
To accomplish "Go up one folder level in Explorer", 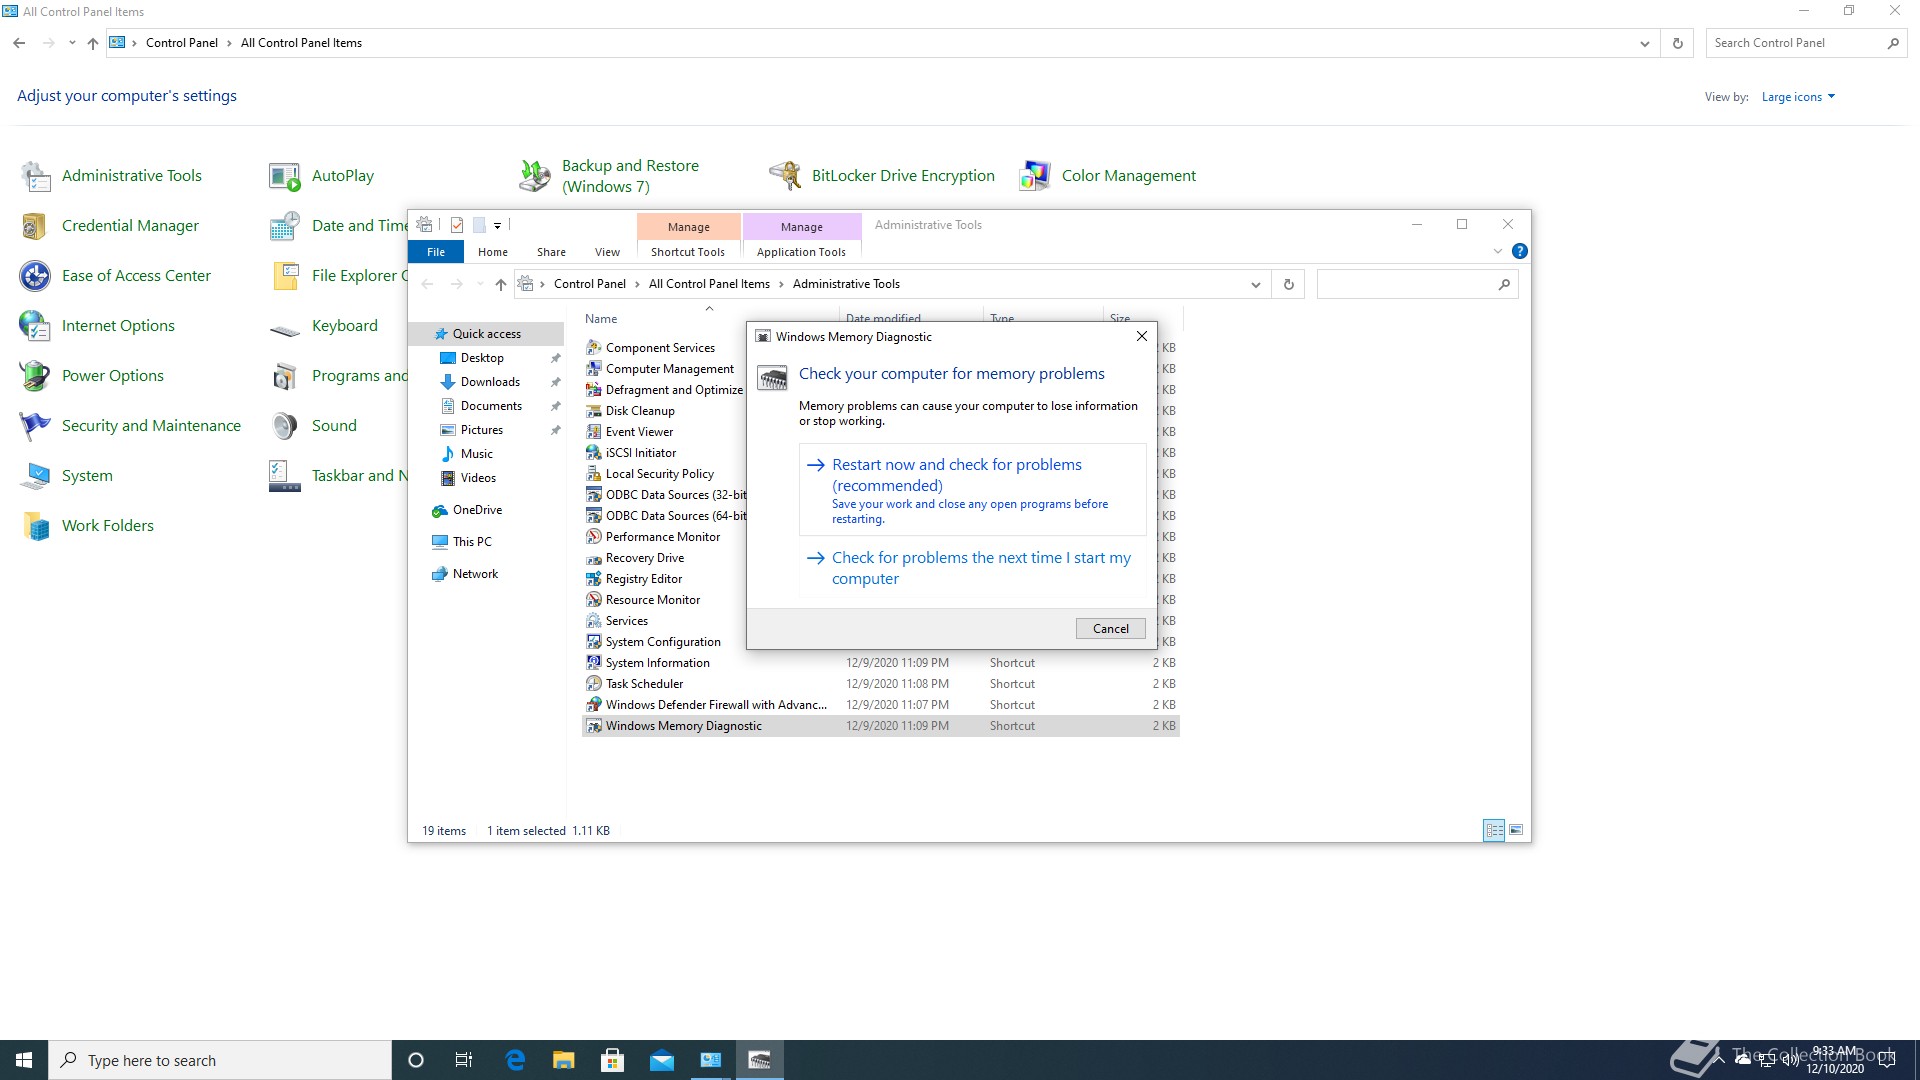I will (x=500, y=285).
